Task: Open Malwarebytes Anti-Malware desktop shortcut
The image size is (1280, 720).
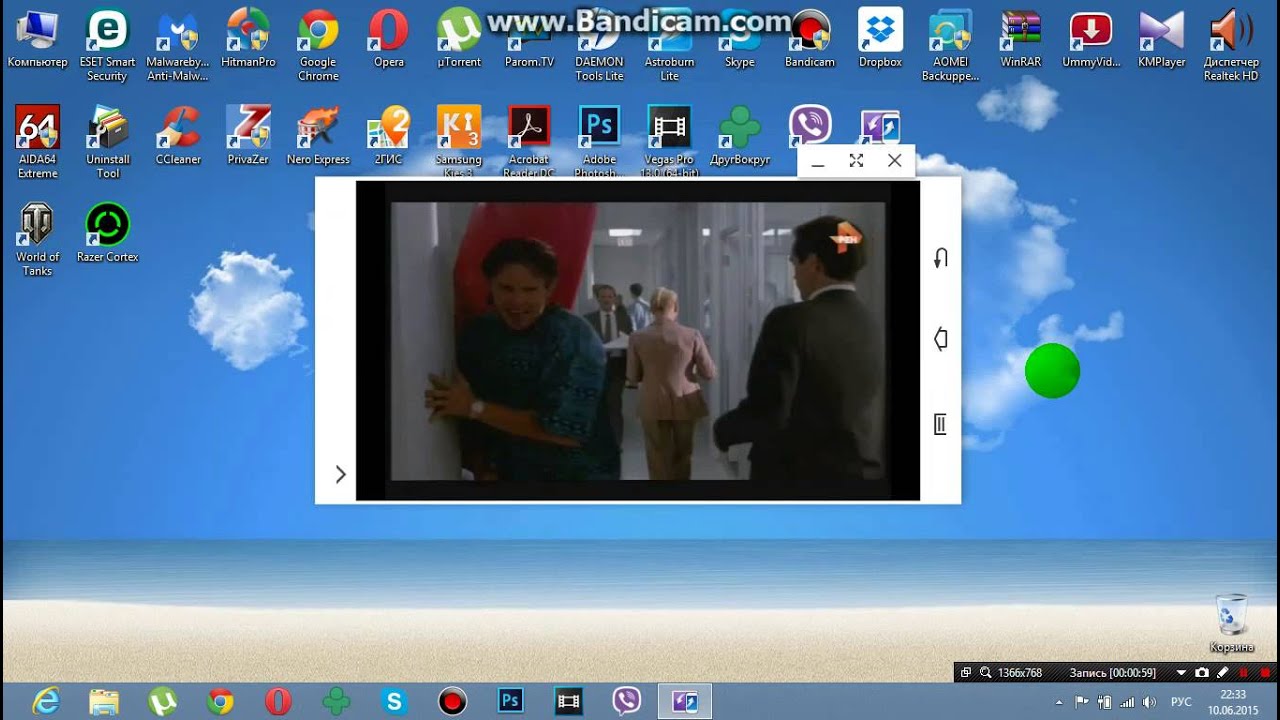Action: [x=178, y=46]
